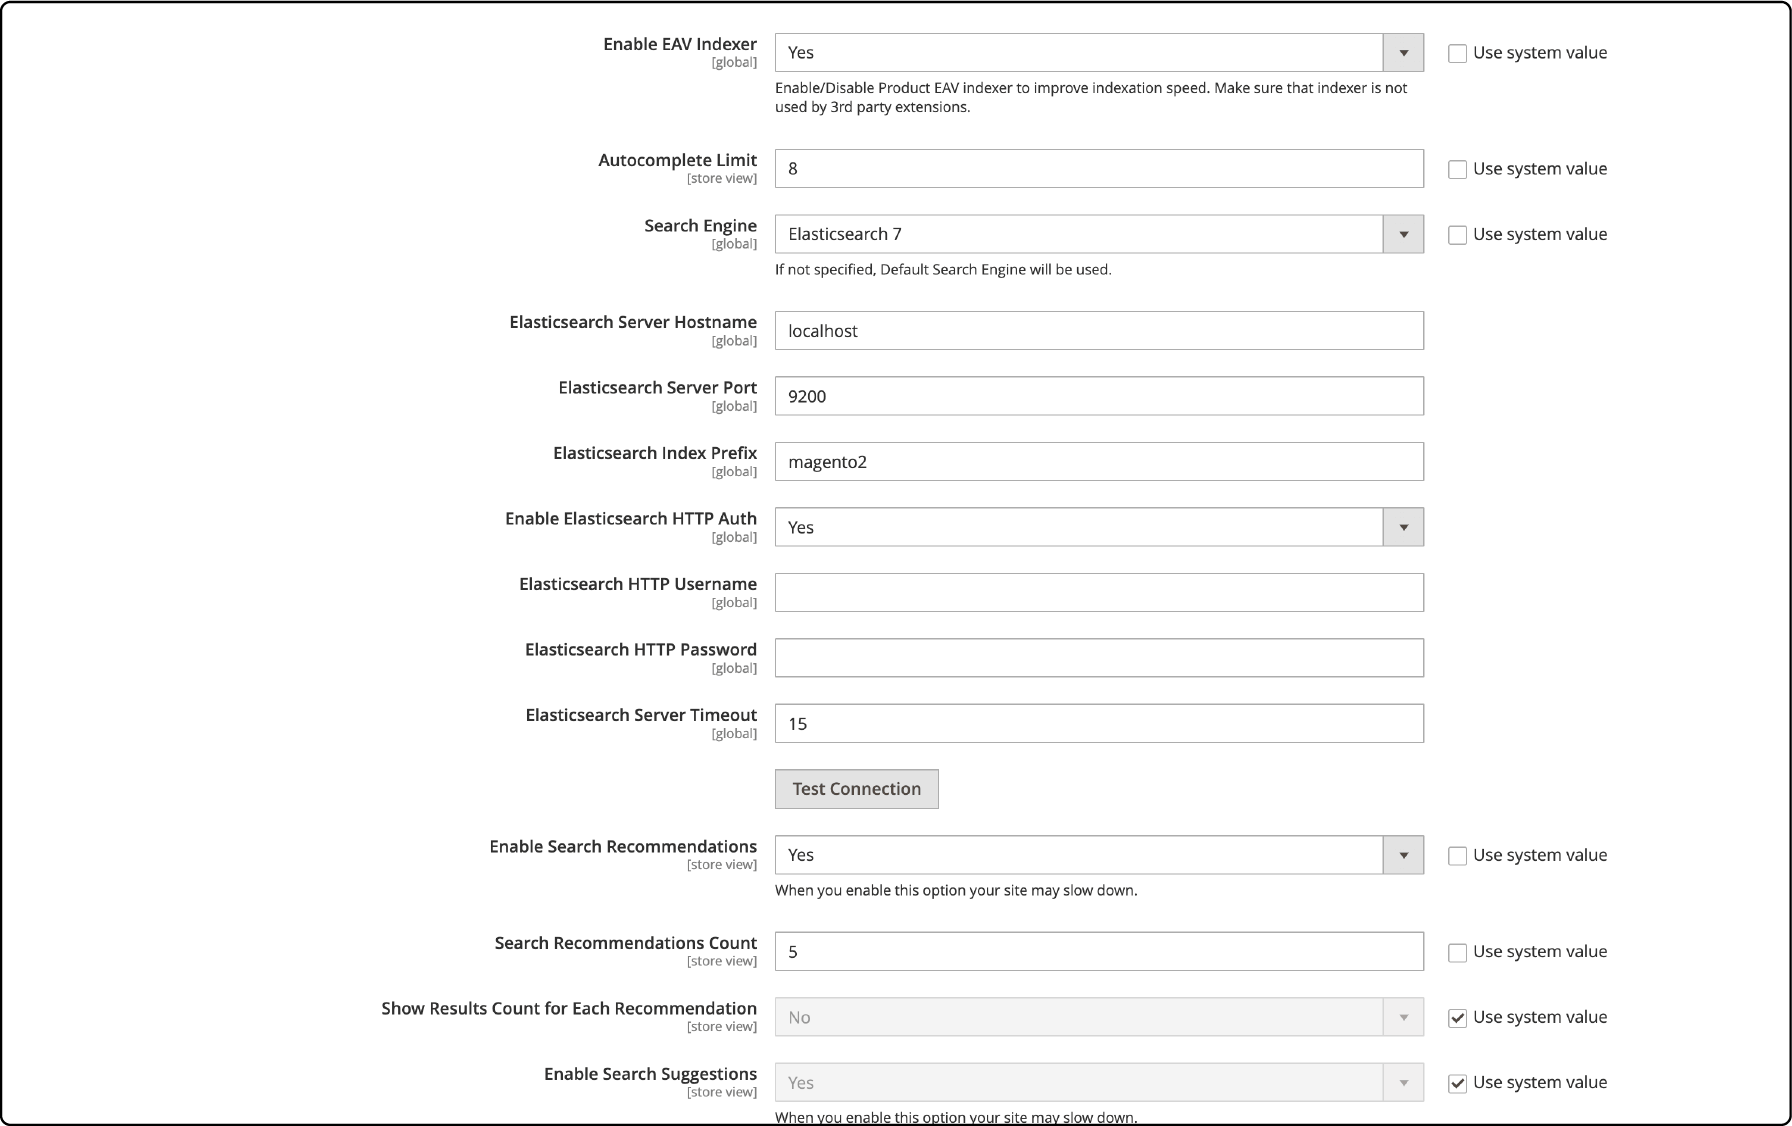Viewport: 1792px width, 1126px height.
Task: Click the Show Results Count for Each Recommendation label
Action: pyautogui.click(x=569, y=1008)
